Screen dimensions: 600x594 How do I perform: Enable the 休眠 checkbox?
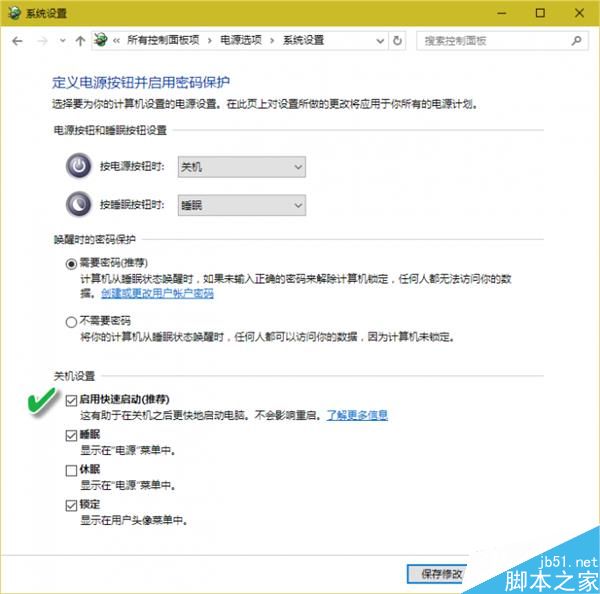click(x=71, y=470)
